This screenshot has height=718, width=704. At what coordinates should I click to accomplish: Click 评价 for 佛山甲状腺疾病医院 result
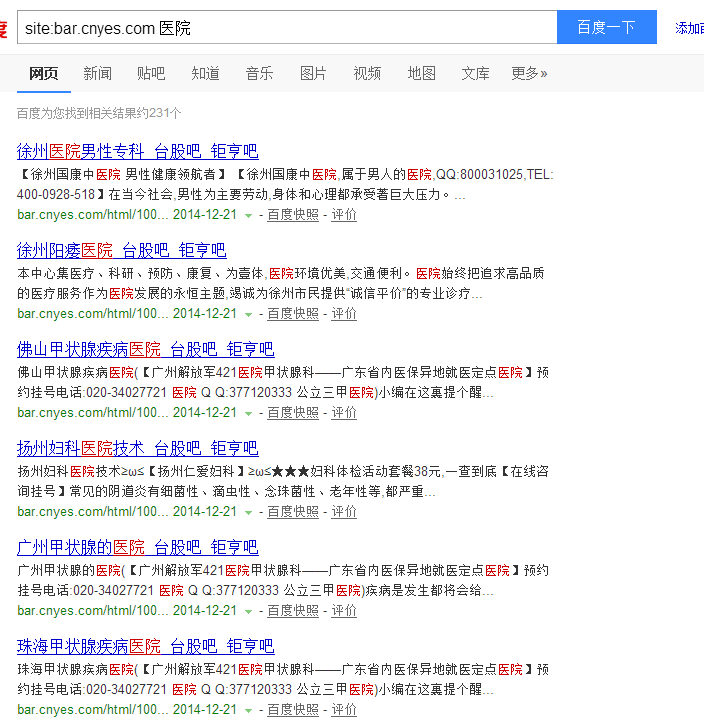tap(344, 413)
